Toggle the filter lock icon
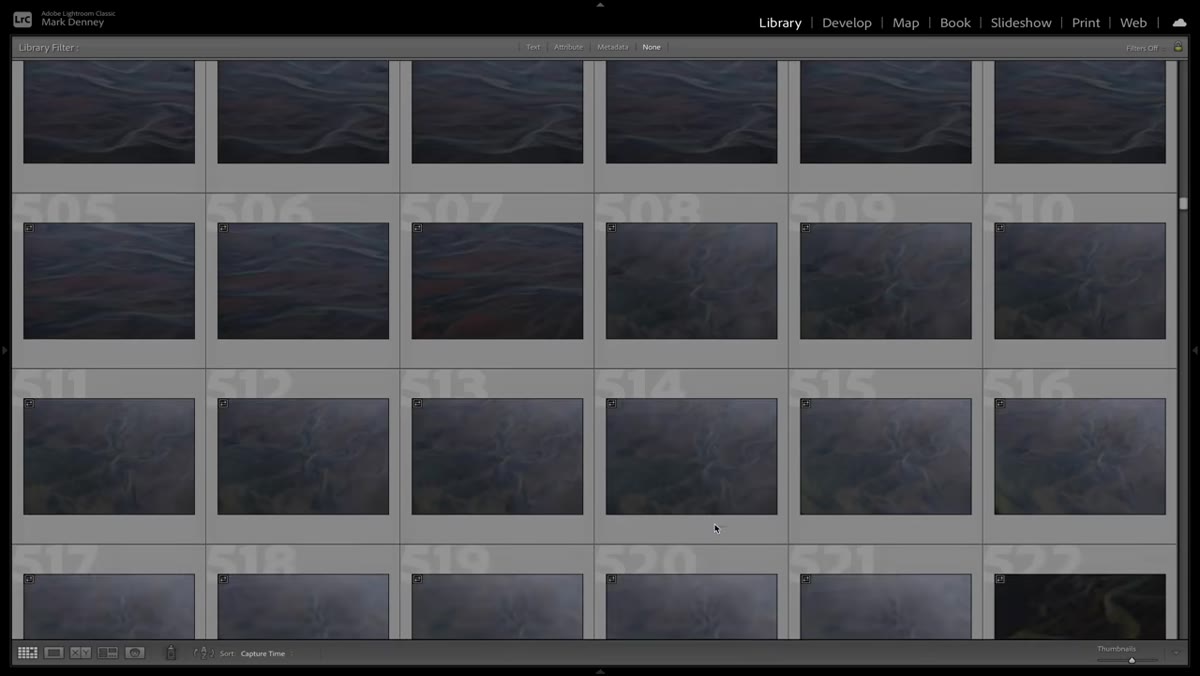 [1178, 47]
